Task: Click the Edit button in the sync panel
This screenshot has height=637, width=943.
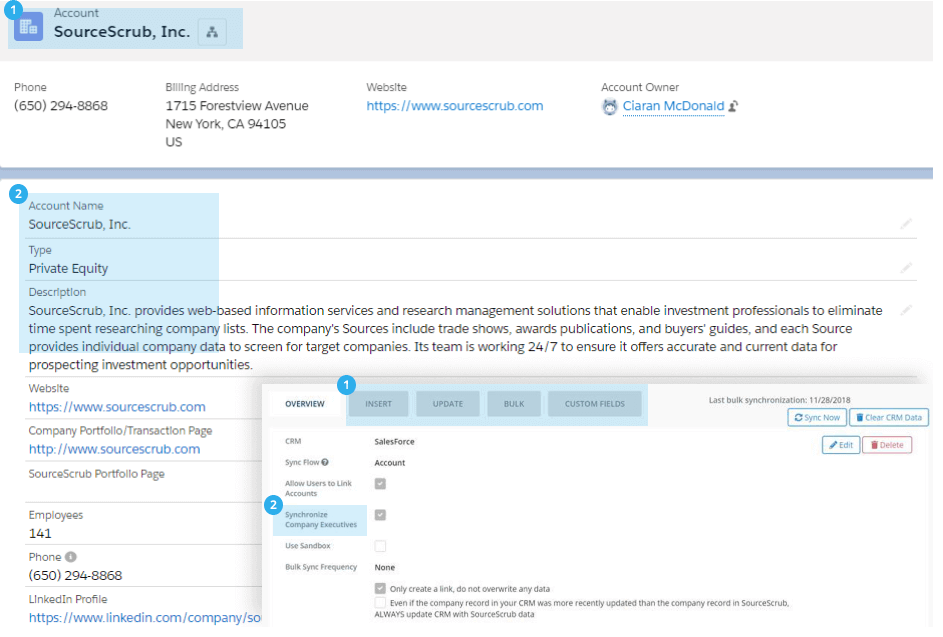Action: [841, 445]
